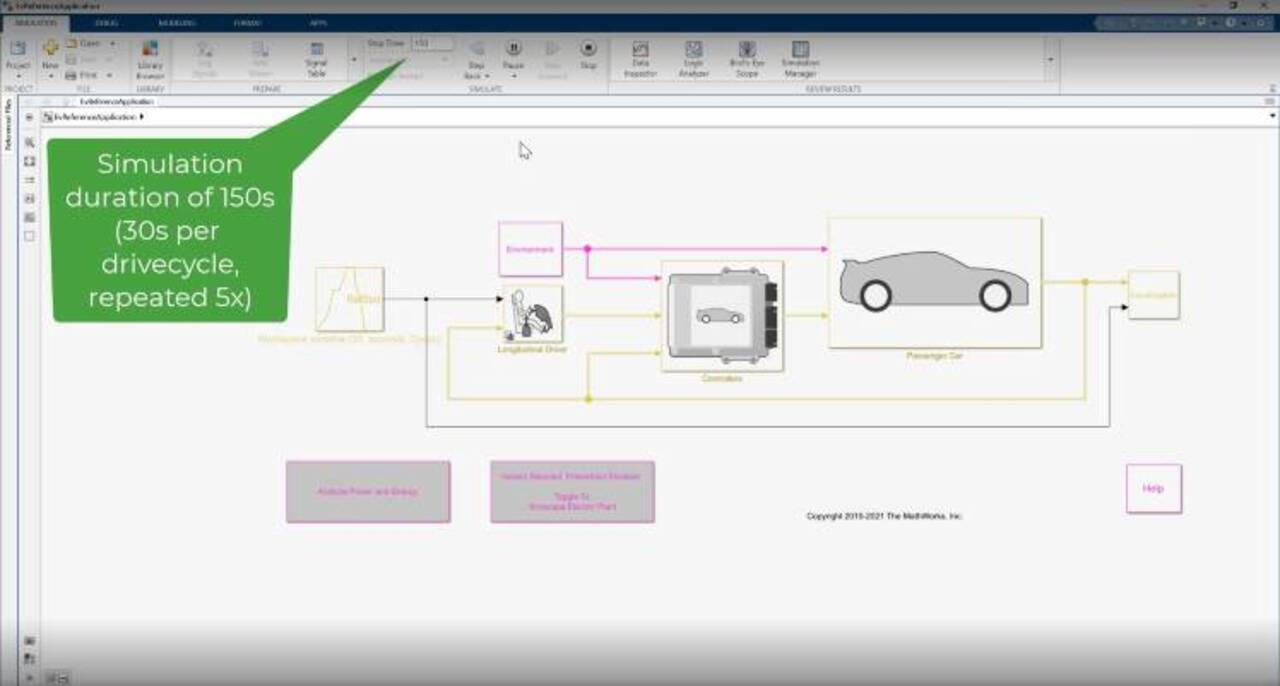Expand the Project dropdown
1280x686 pixels.
click(x=18, y=75)
